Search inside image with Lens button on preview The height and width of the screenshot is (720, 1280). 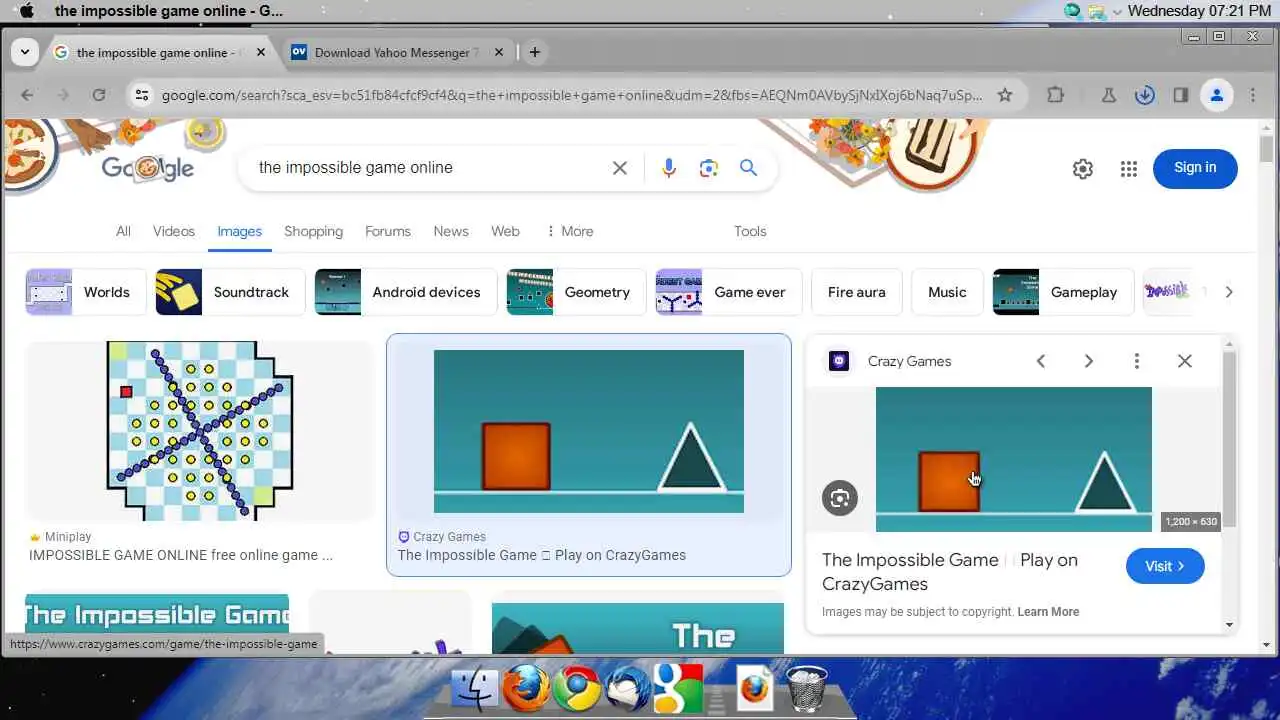(x=840, y=498)
